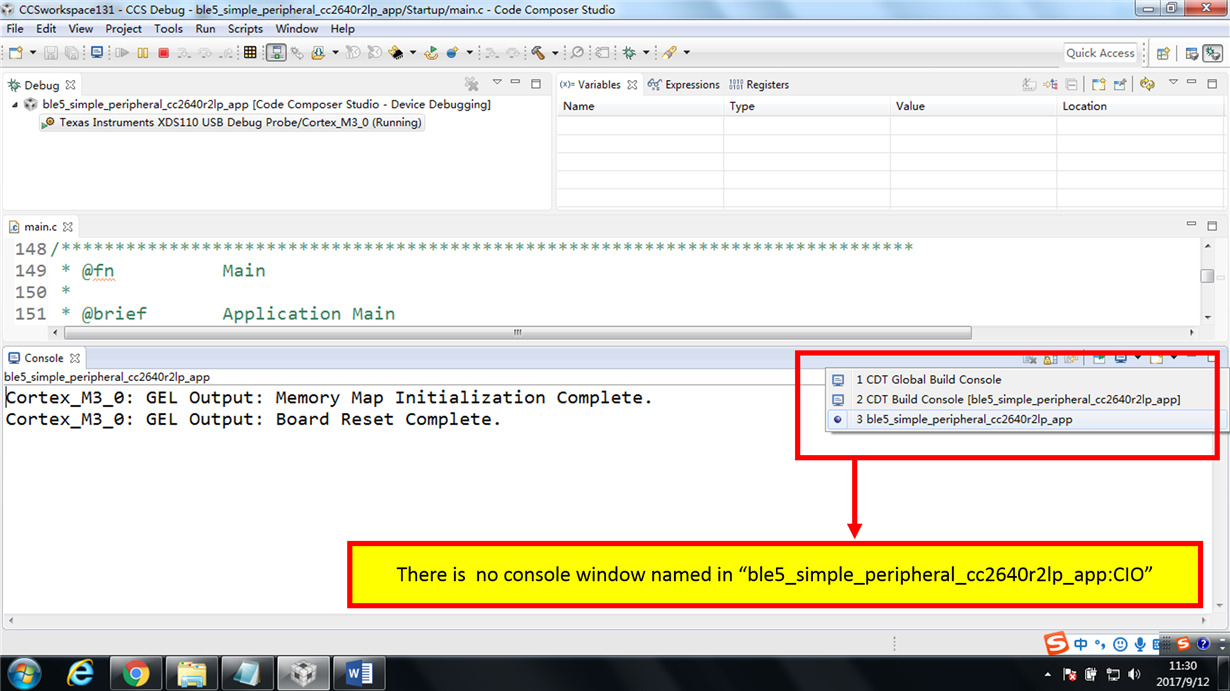Open Microsoft Word from the taskbar
The image size is (1230, 691).
(359, 673)
